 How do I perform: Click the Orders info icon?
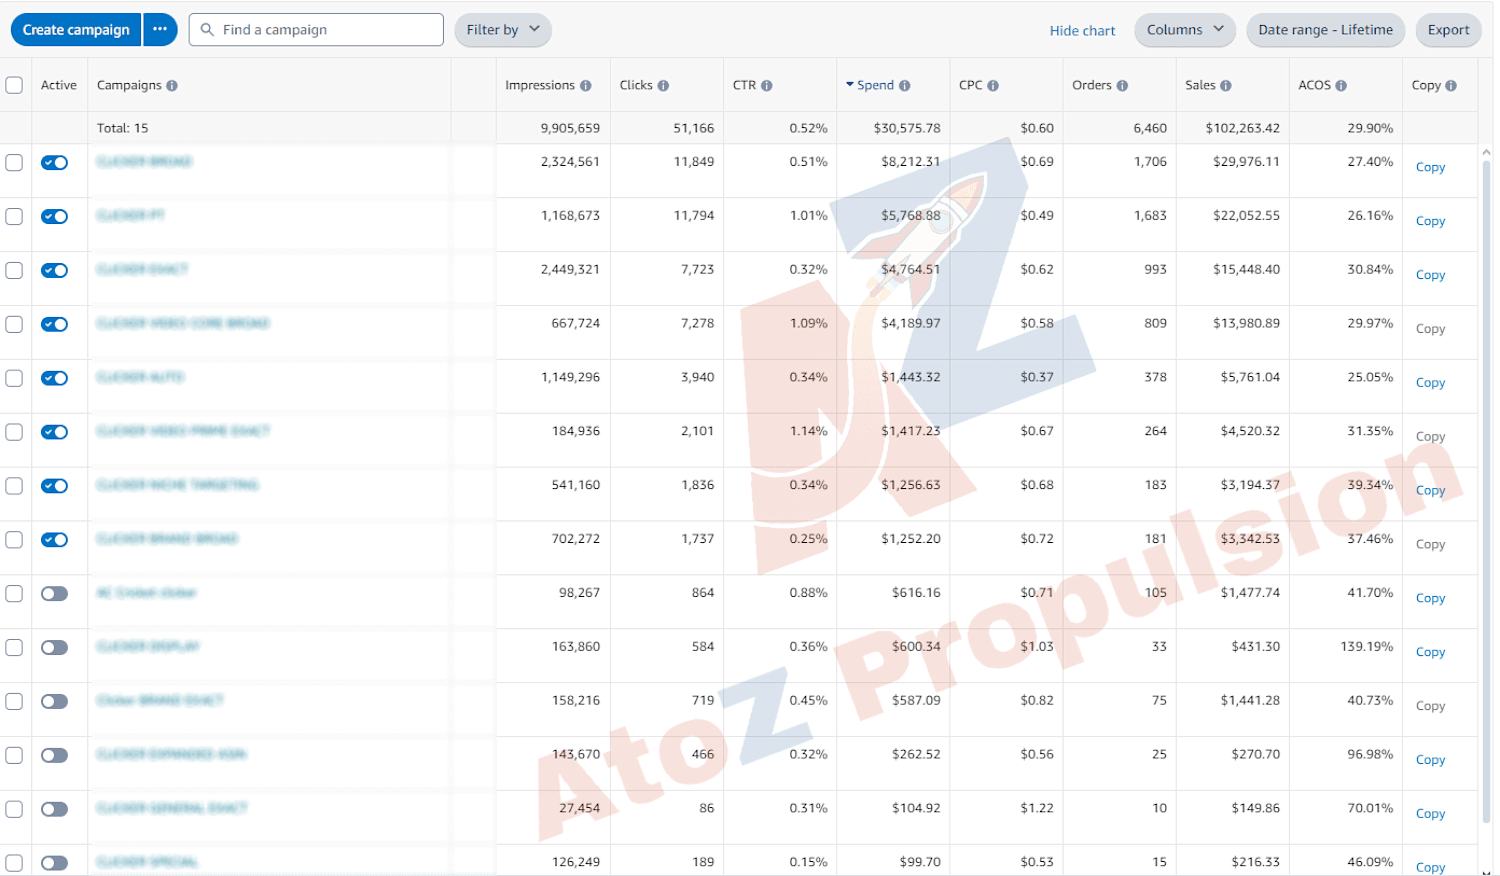[1122, 86]
